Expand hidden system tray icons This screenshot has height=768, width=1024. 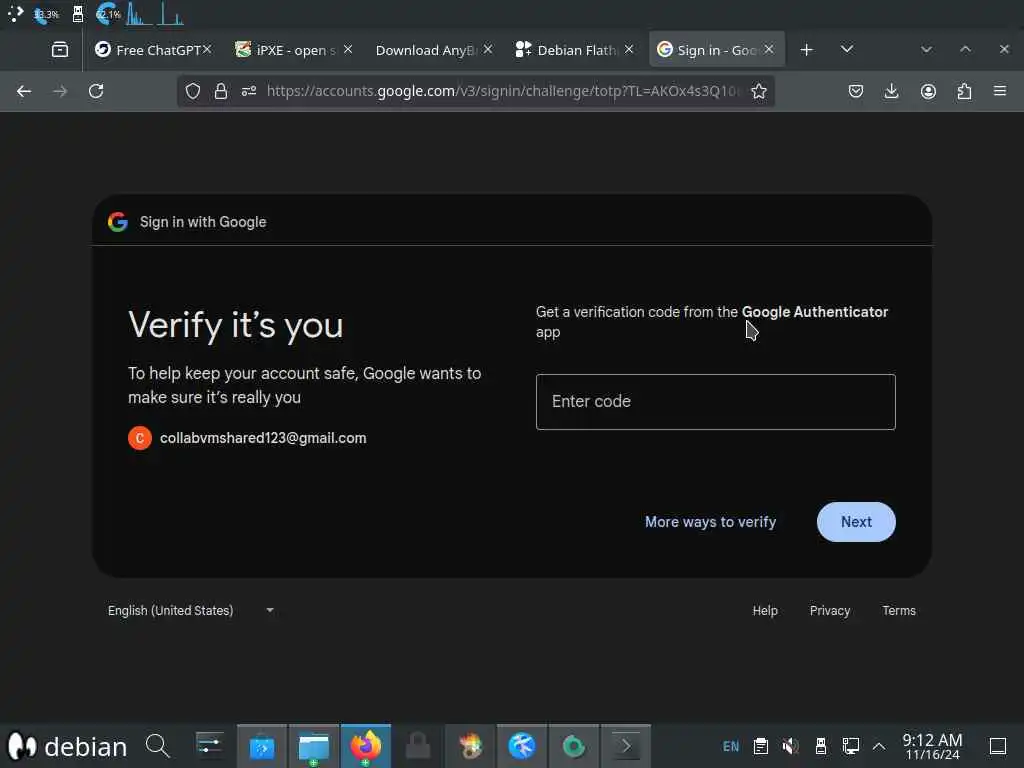[x=879, y=746]
